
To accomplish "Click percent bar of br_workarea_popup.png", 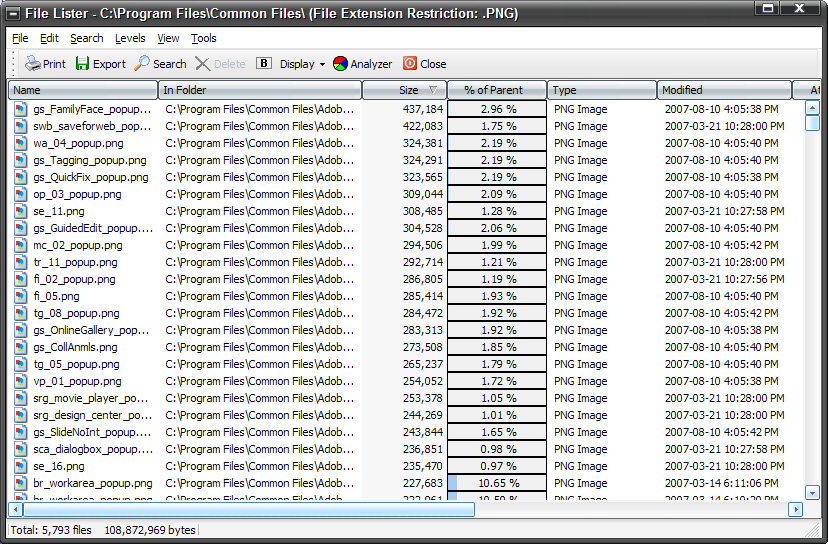I will (497, 483).
